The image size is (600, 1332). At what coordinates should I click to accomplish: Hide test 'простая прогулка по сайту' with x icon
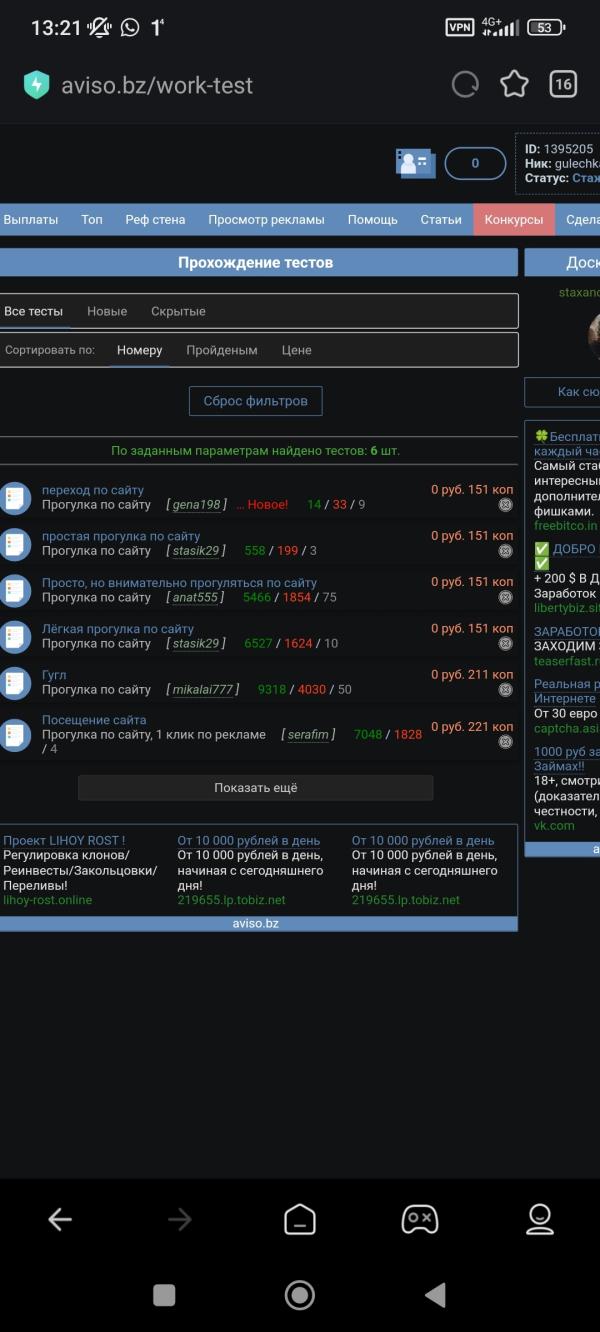505,551
